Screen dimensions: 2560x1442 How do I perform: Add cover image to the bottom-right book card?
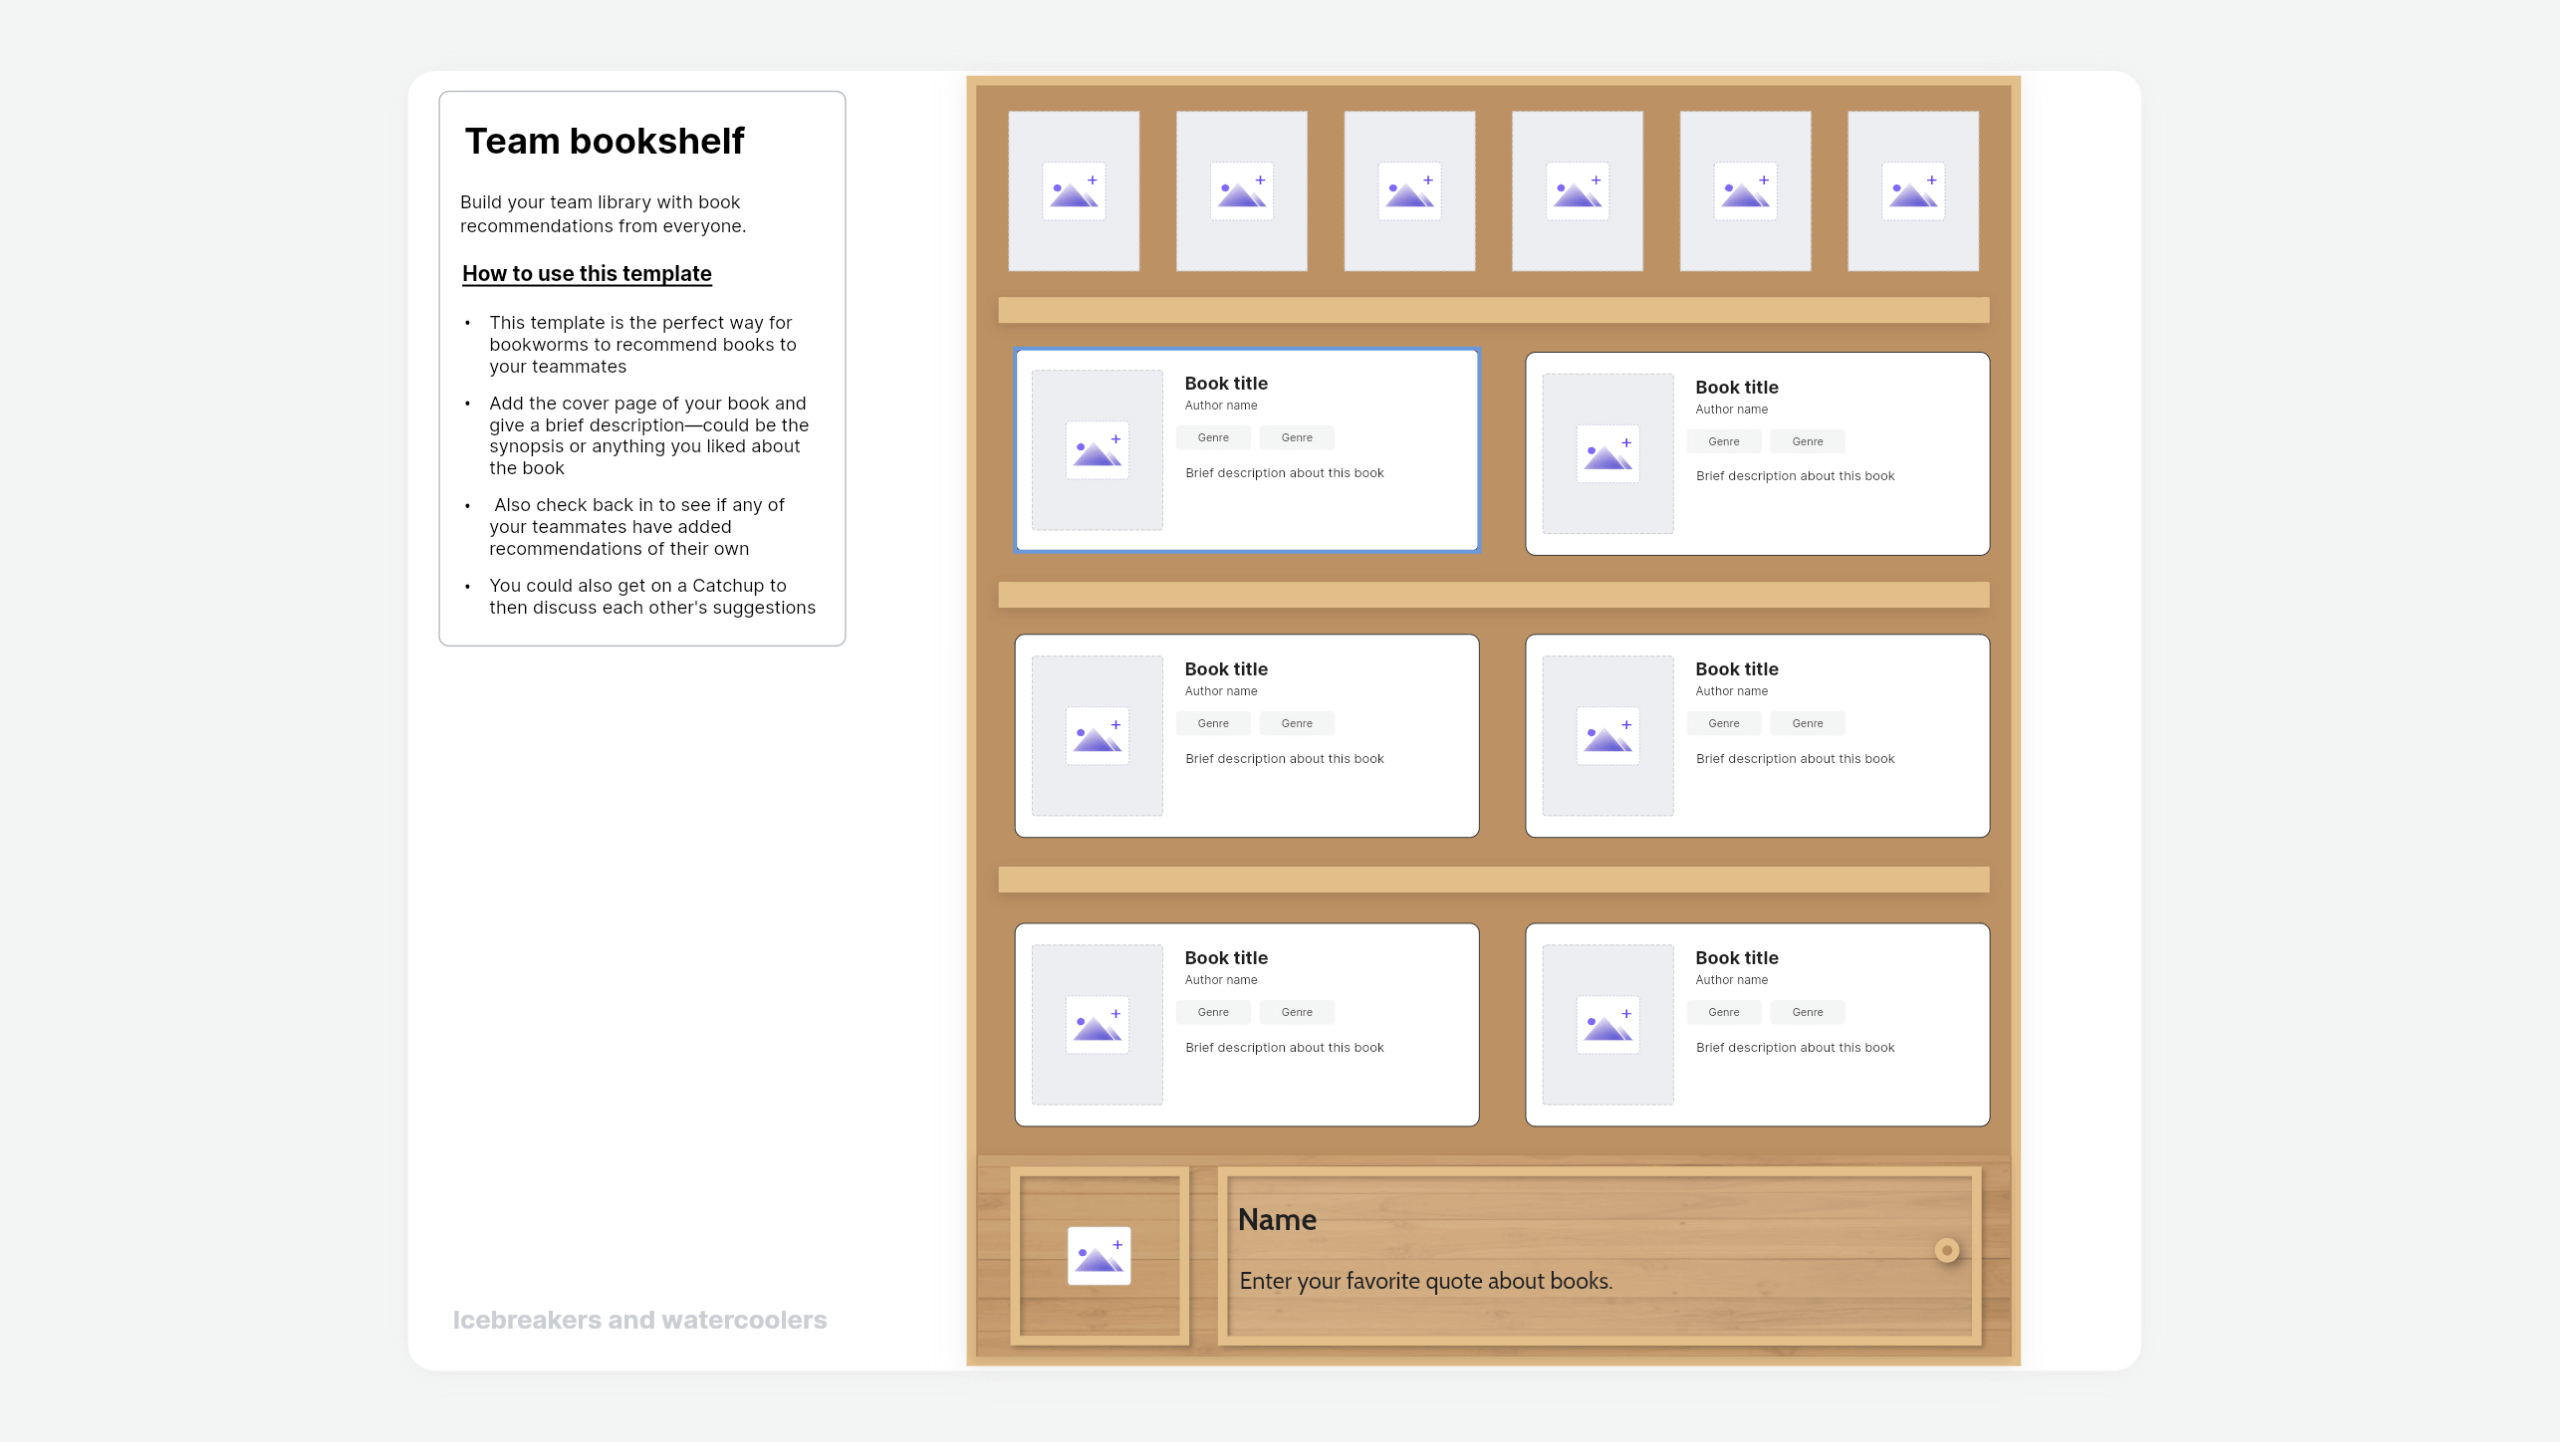point(1608,1024)
